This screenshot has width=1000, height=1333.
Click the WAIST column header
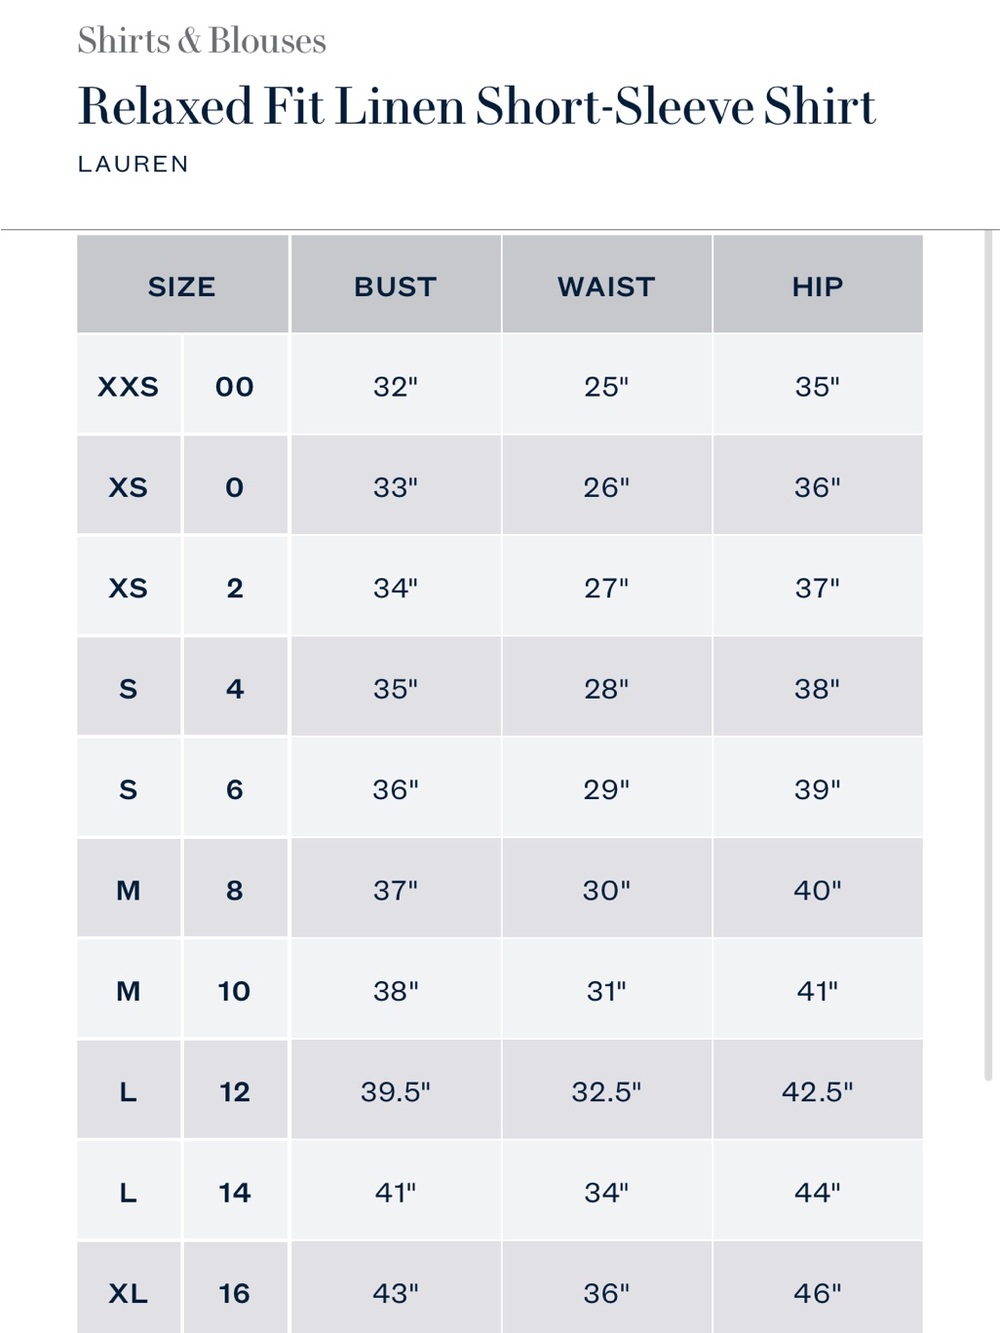(607, 285)
